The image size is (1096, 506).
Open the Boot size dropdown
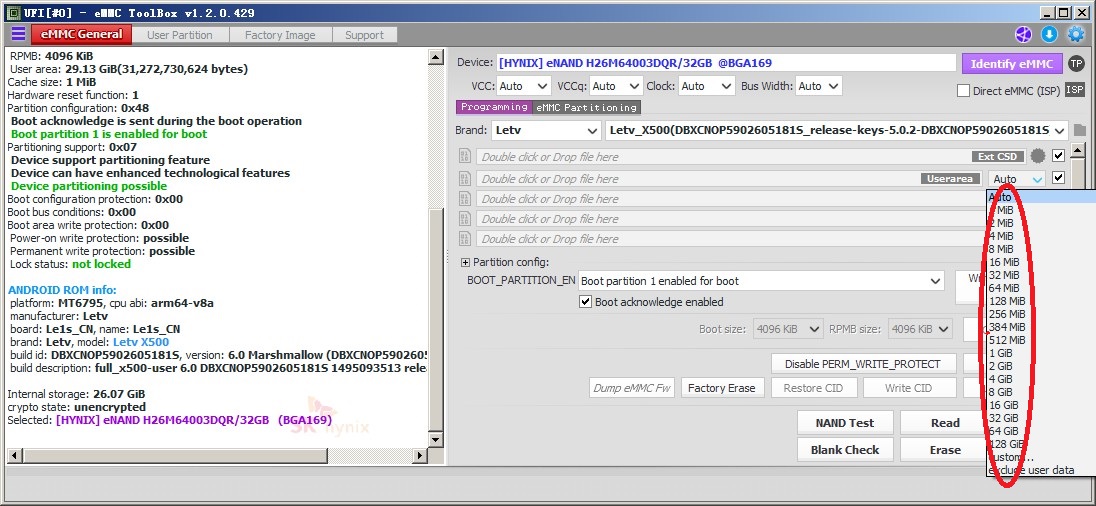788,328
